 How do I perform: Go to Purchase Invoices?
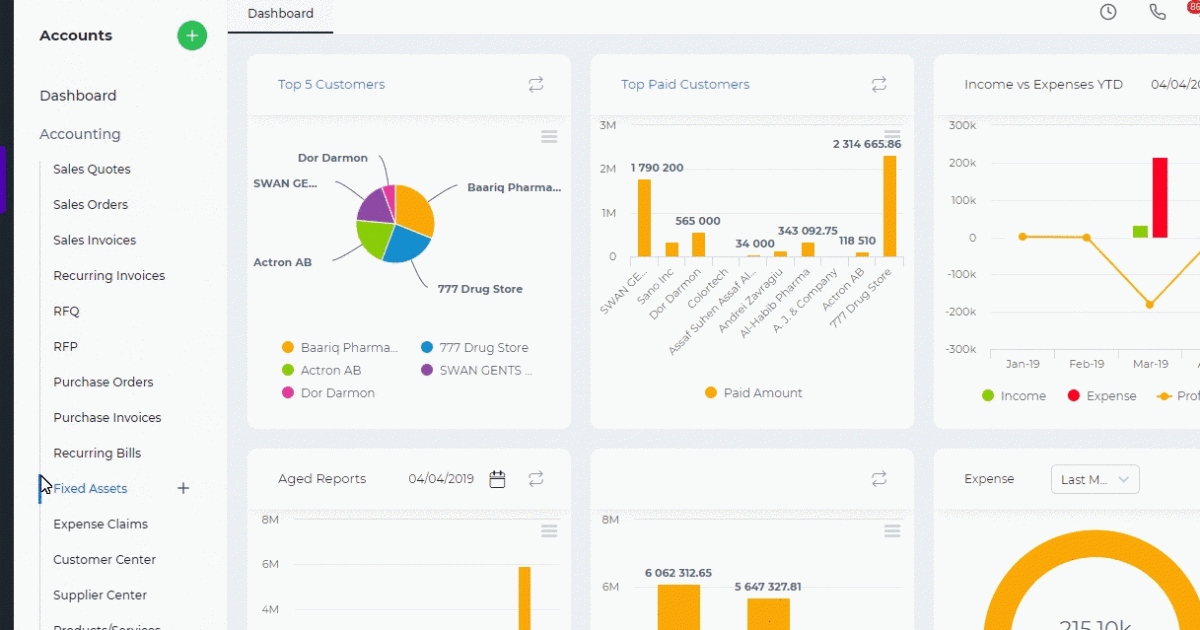[x=107, y=418]
